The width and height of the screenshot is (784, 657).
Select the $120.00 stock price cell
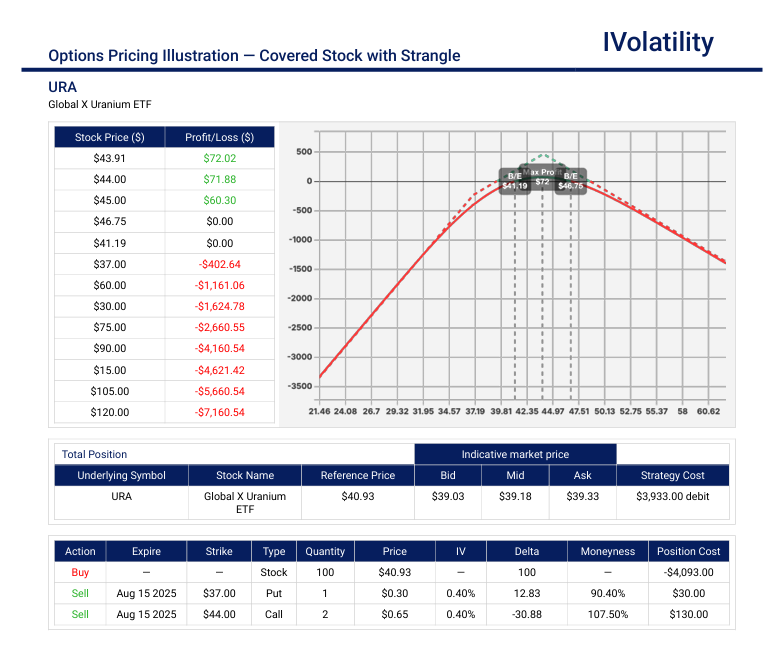tap(110, 412)
